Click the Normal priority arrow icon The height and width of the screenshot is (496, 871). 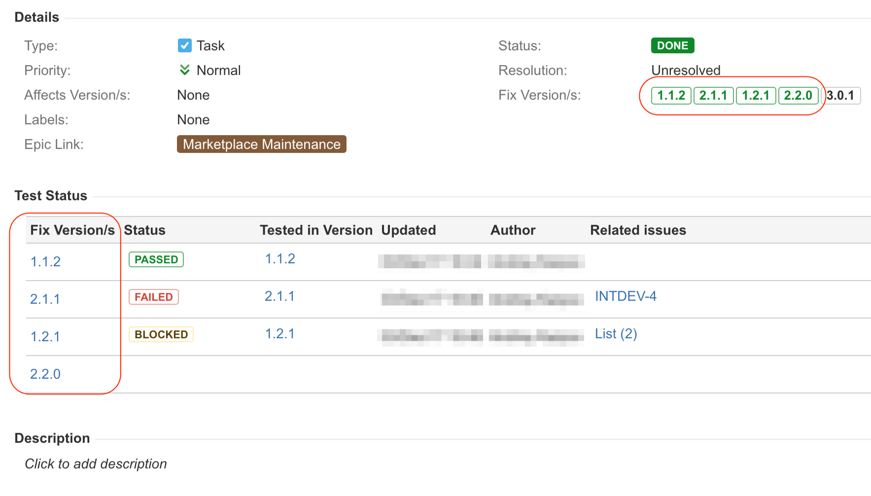[184, 70]
